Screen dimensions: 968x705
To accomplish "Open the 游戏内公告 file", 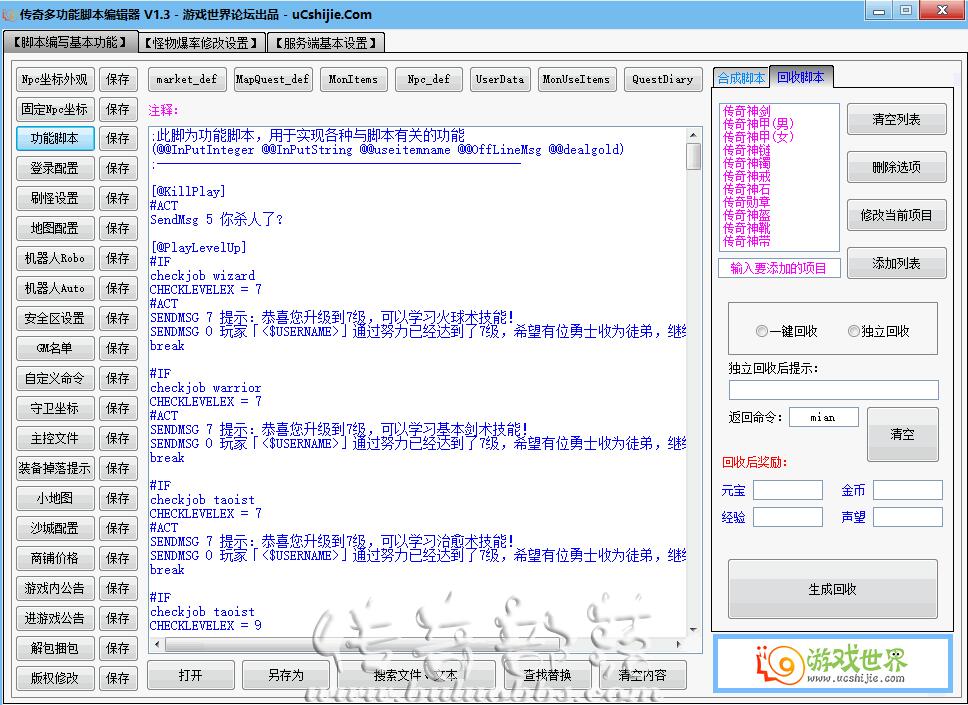I will coord(55,588).
